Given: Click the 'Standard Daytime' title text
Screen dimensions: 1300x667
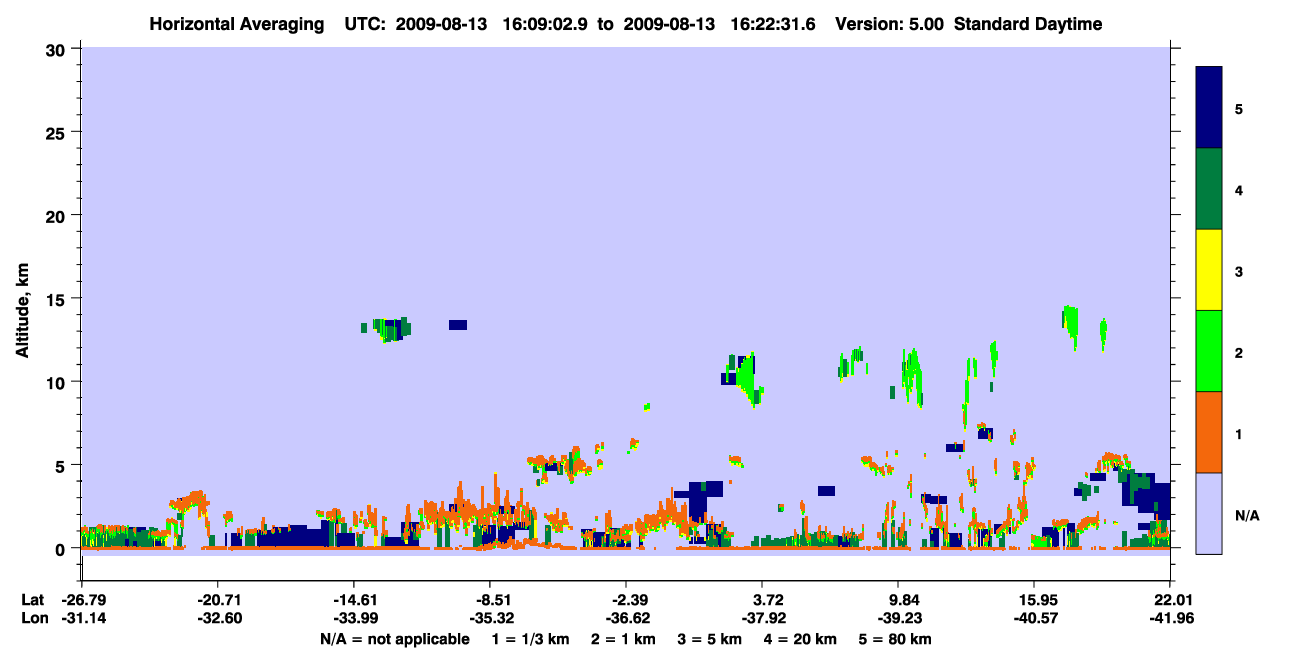Looking at the screenshot, I should [x=1028, y=24].
